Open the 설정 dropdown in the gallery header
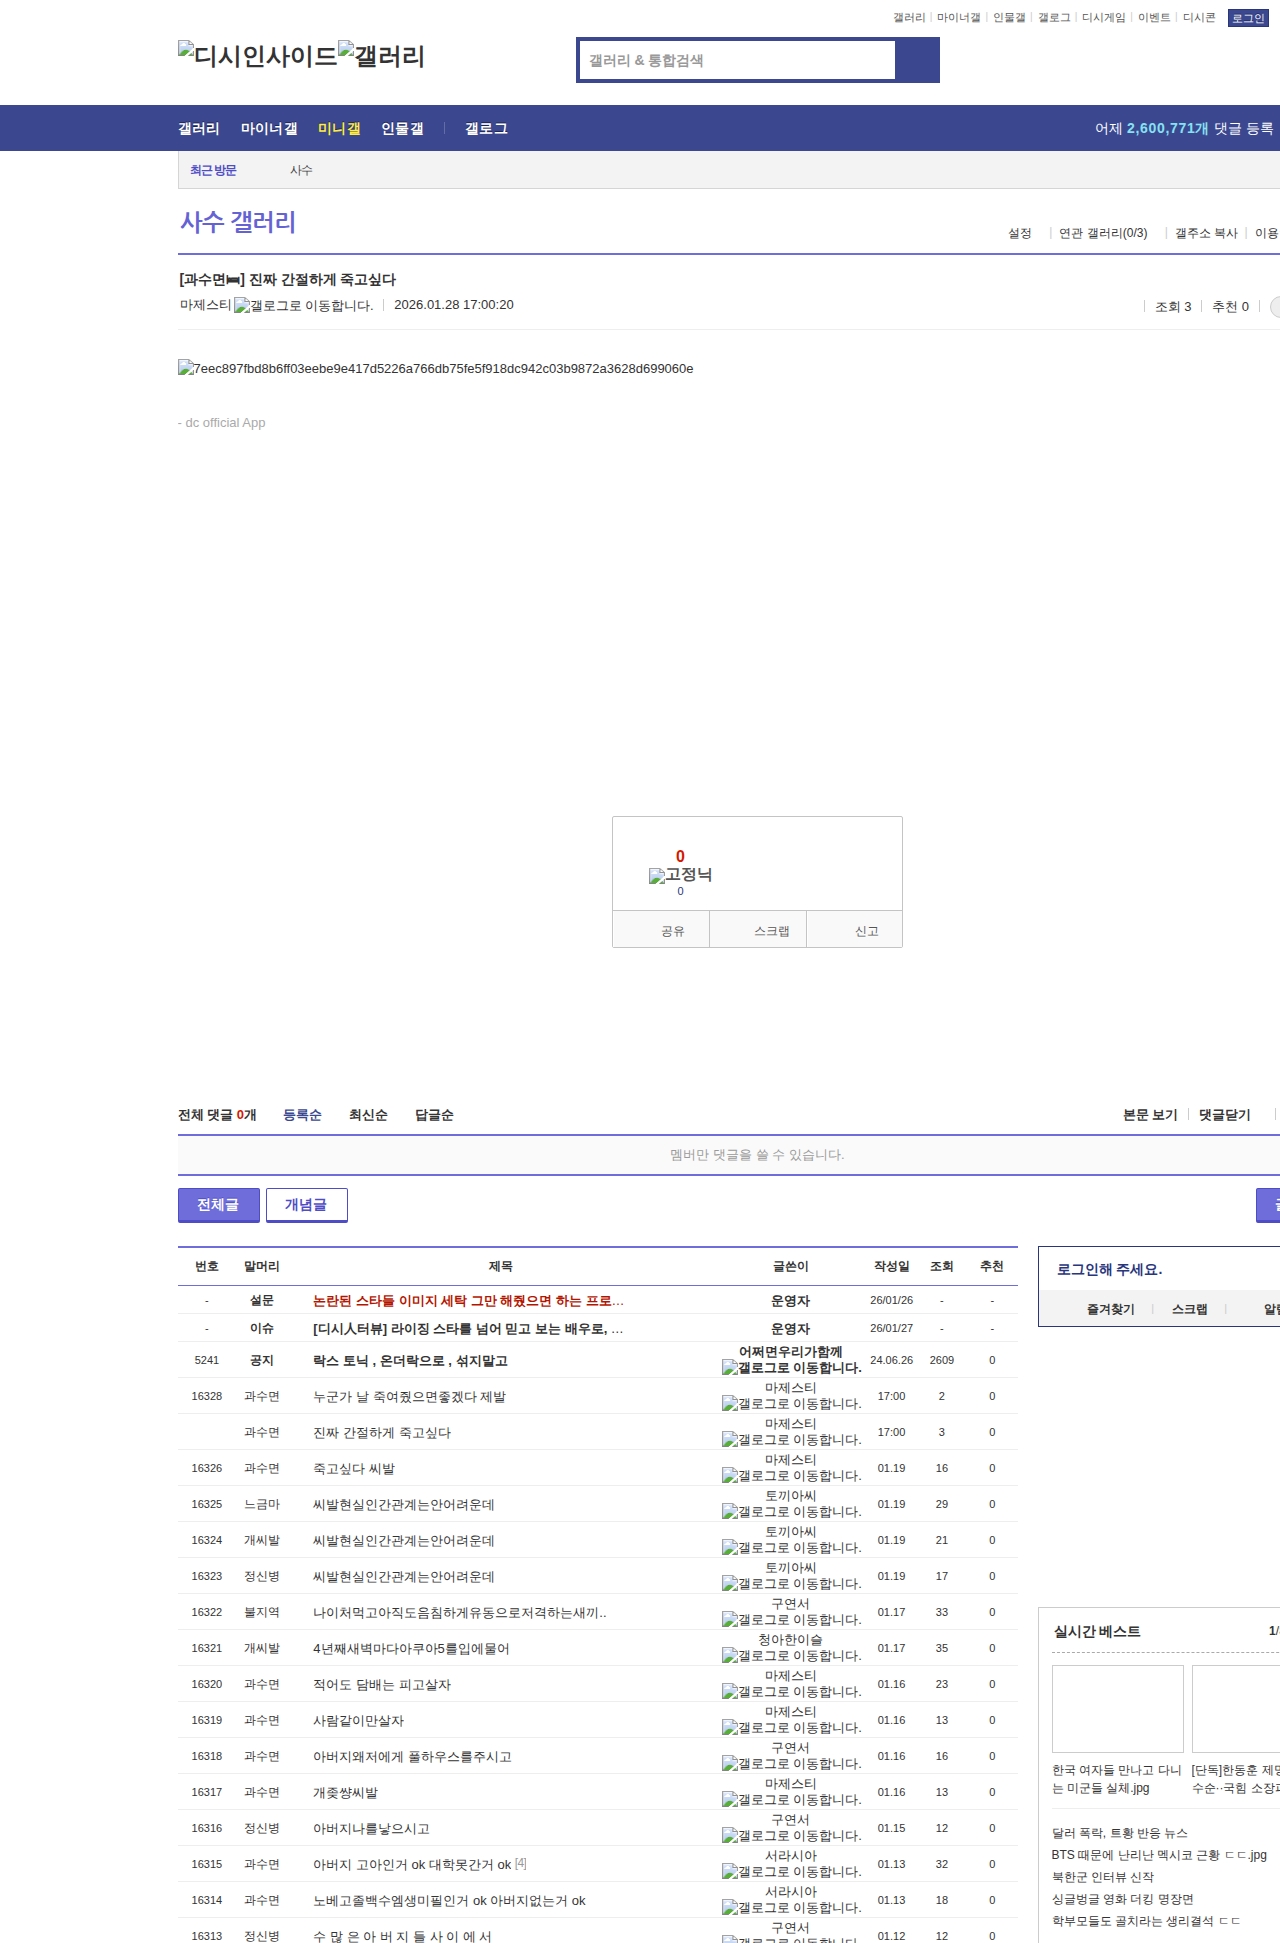This screenshot has width=1280, height=1943. click(1019, 233)
